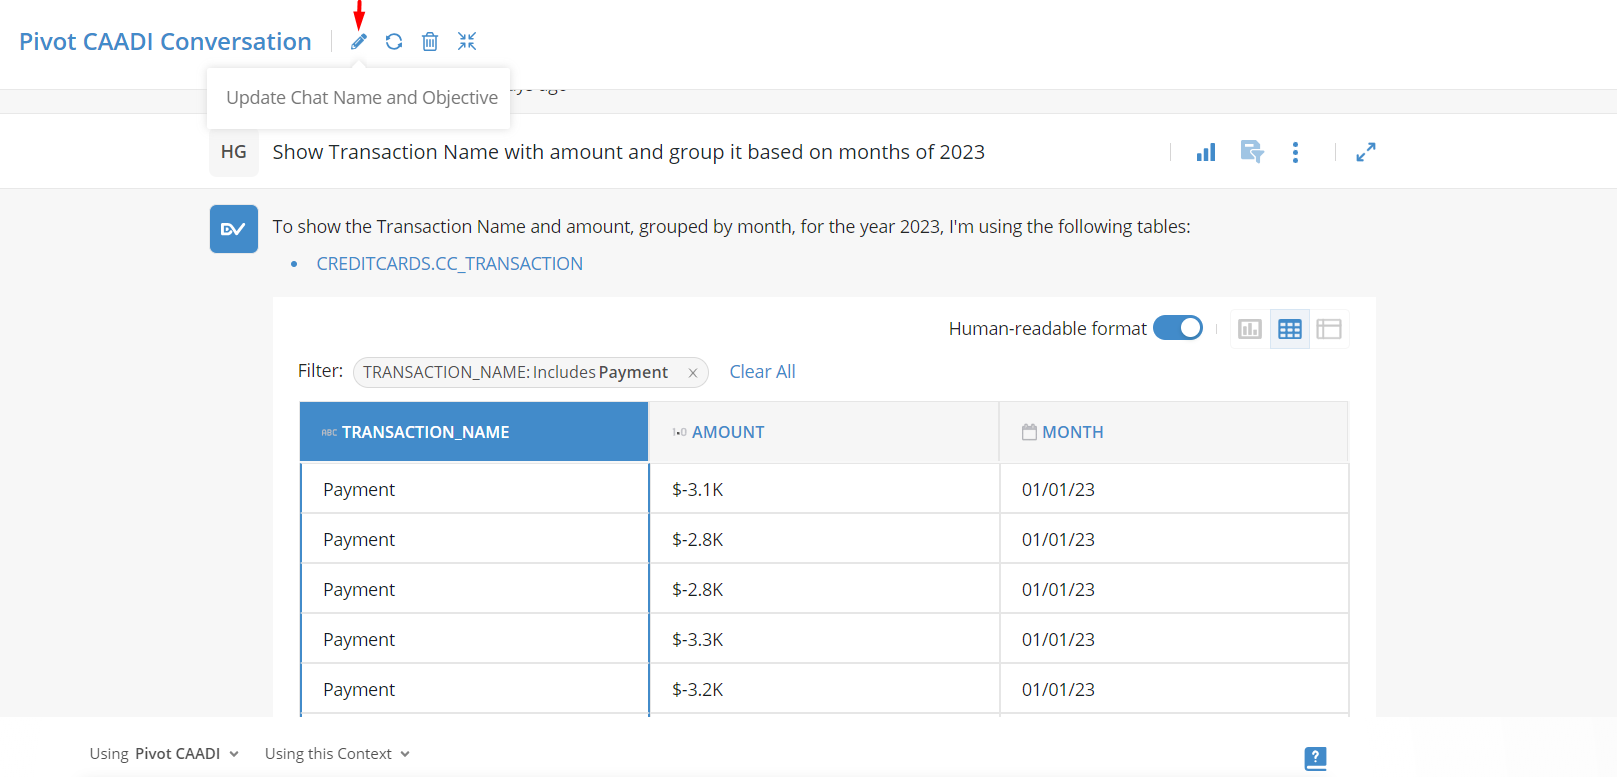Image resolution: width=1617 pixels, height=777 pixels.
Task: Click the refresh conversation icon
Action: 394,42
